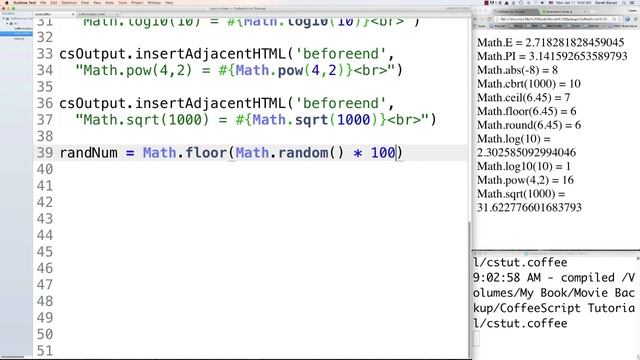This screenshot has height=360, width=640.
Task: Open the File menu
Action: point(43,3)
